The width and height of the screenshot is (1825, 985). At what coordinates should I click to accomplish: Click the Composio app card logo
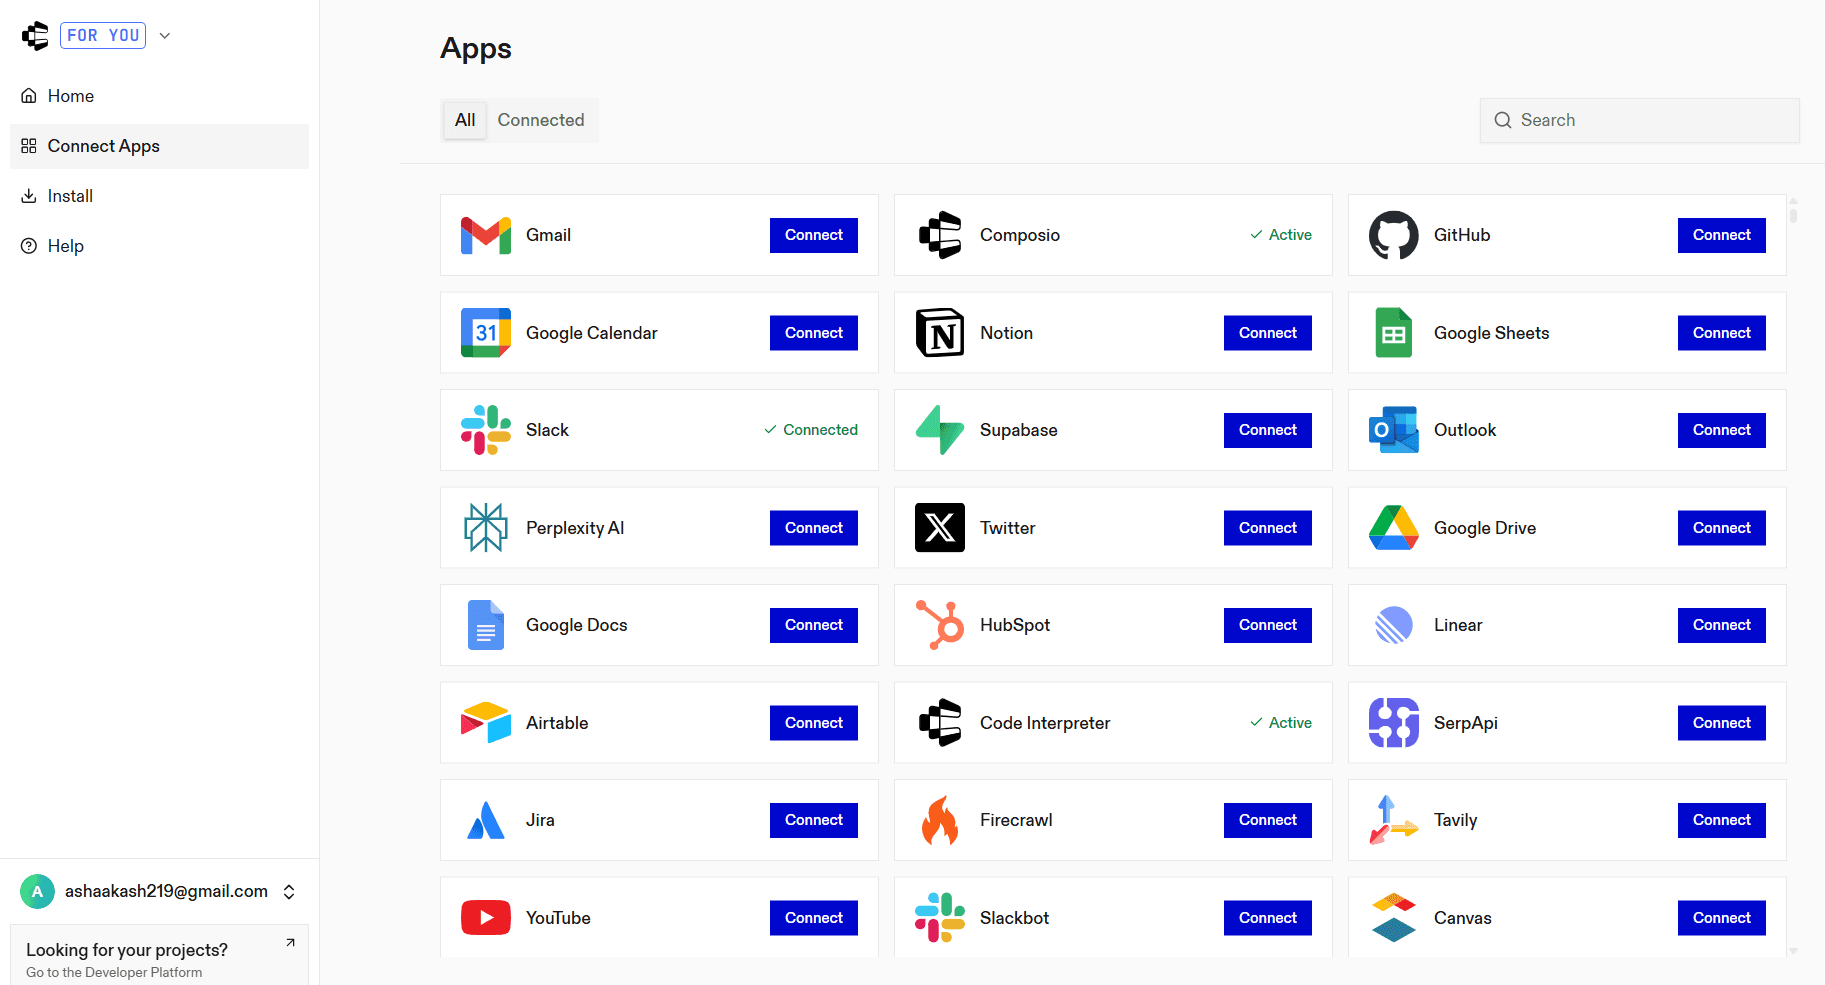click(940, 235)
